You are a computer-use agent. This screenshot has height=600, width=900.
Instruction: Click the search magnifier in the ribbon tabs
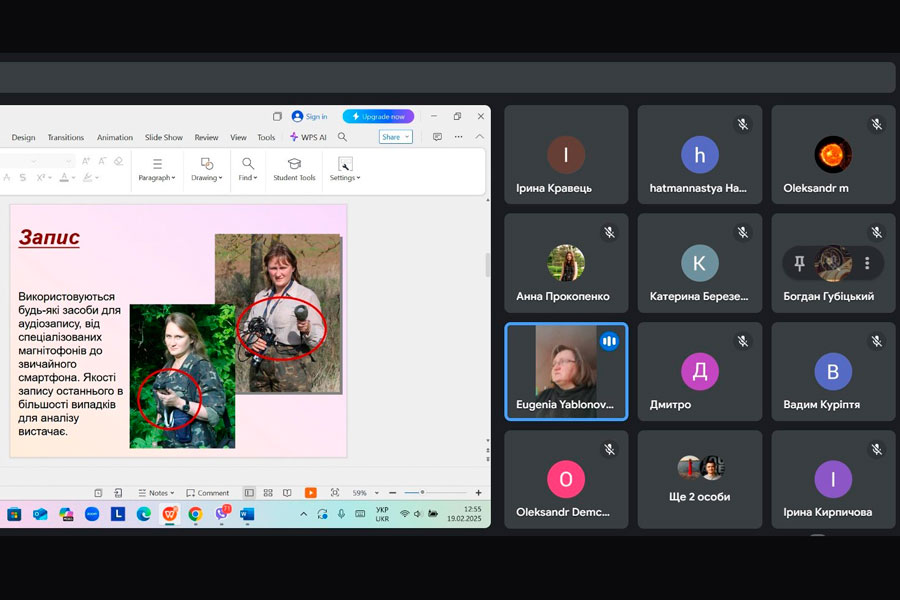pyautogui.click(x=342, y=137)
